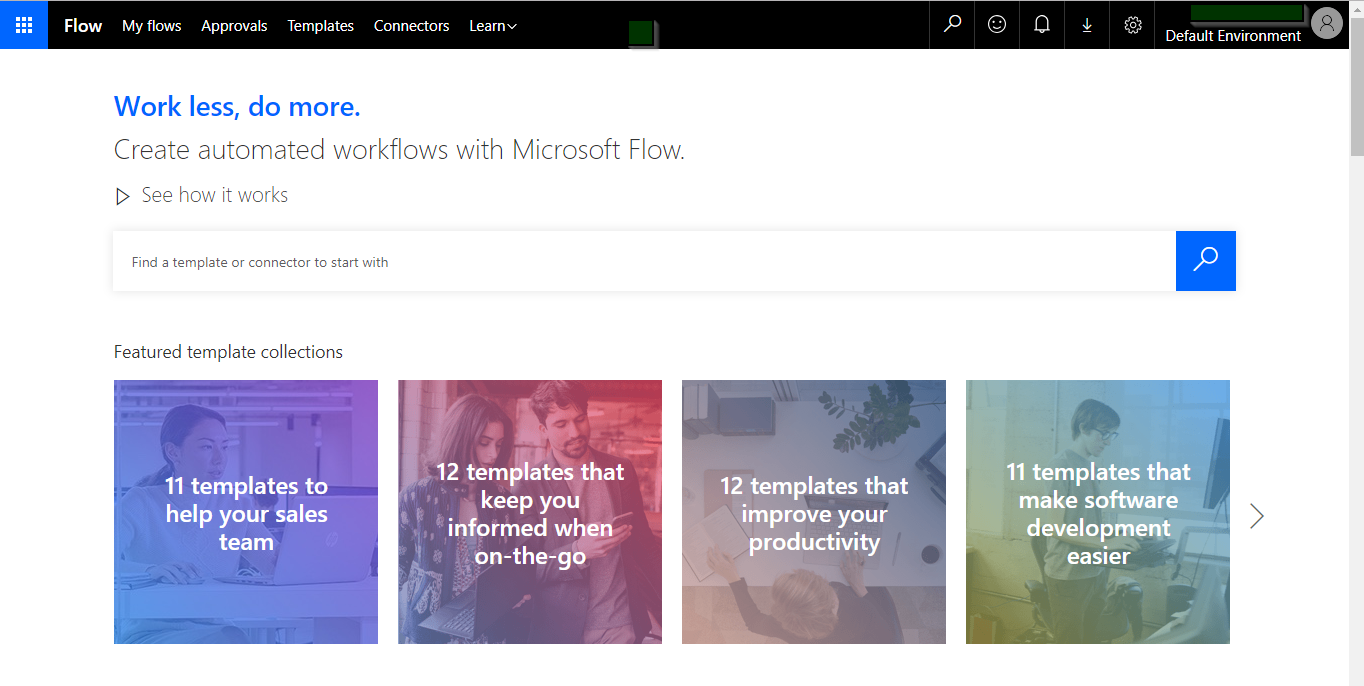1364x686 pixels.
Task: Click See how it works
Action: (215, 195)
